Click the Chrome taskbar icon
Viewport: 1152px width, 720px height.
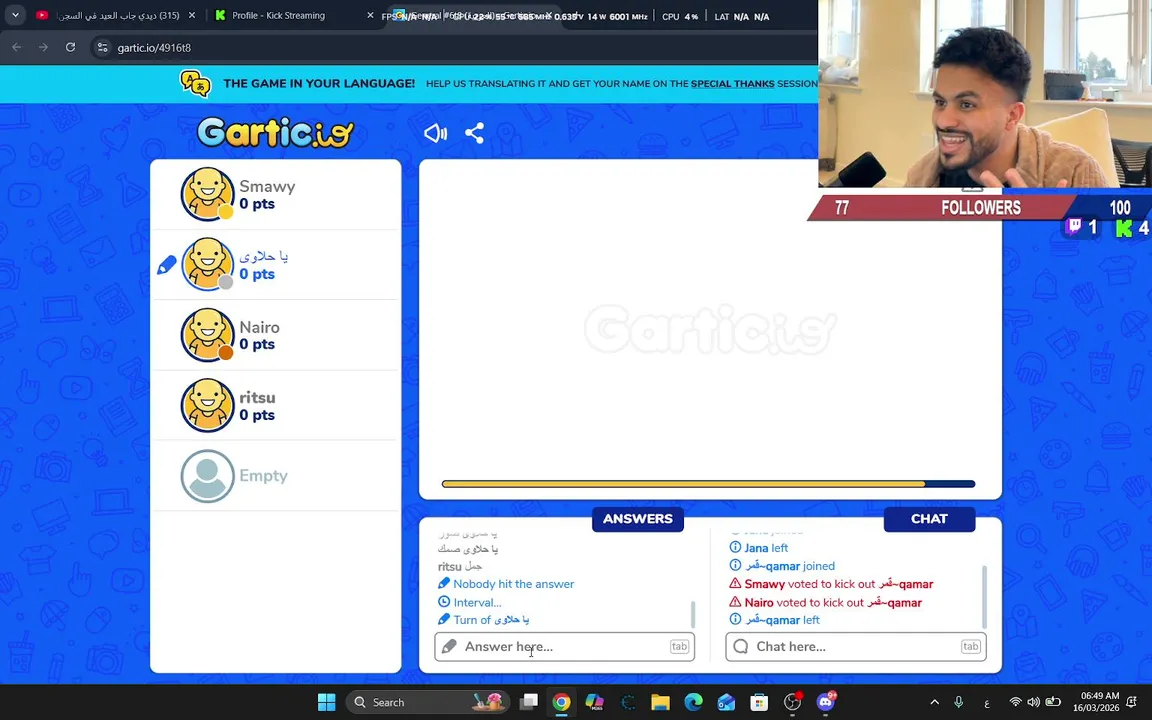pos(561,702)
